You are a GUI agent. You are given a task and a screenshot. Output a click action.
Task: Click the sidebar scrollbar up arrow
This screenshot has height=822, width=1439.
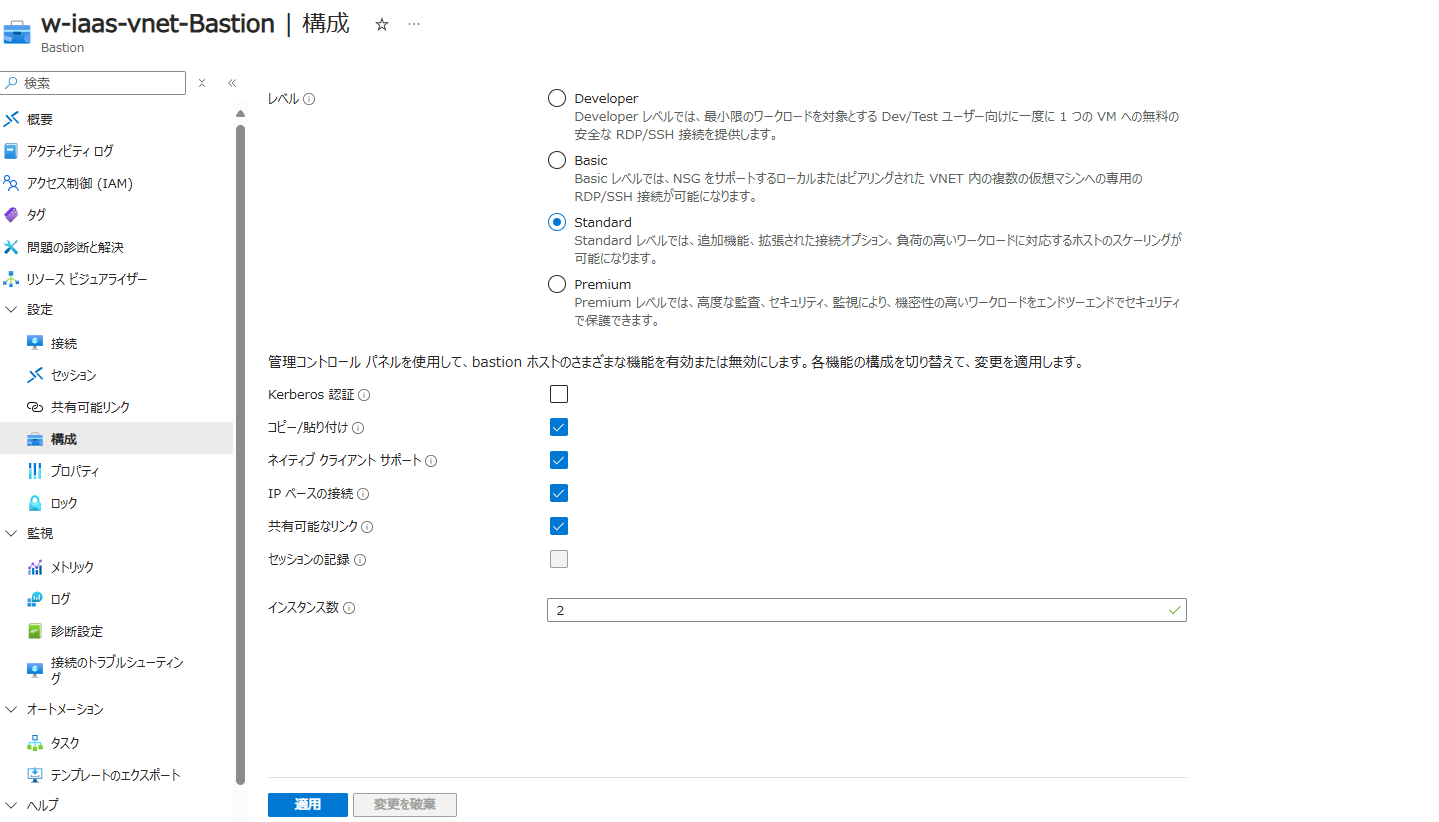(x=240, y=112)
